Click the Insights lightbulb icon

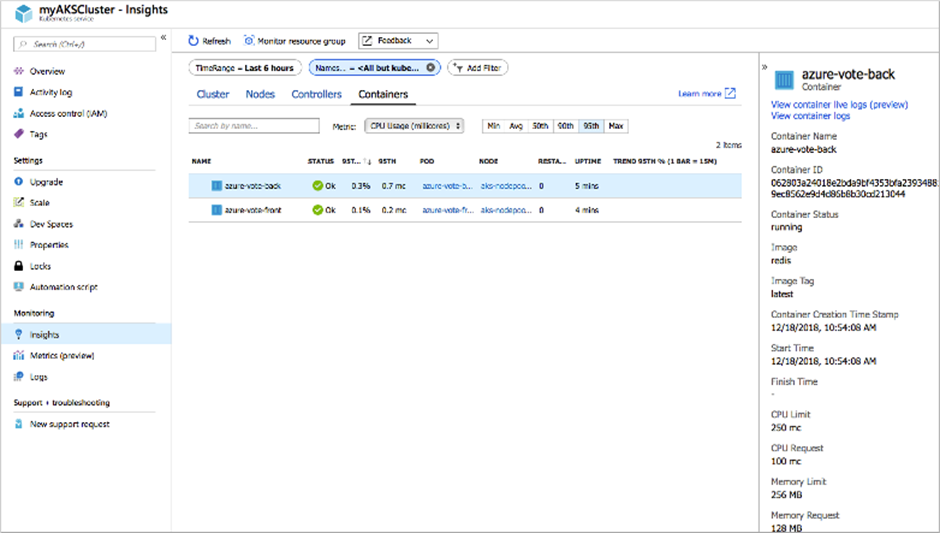point(19,335)
